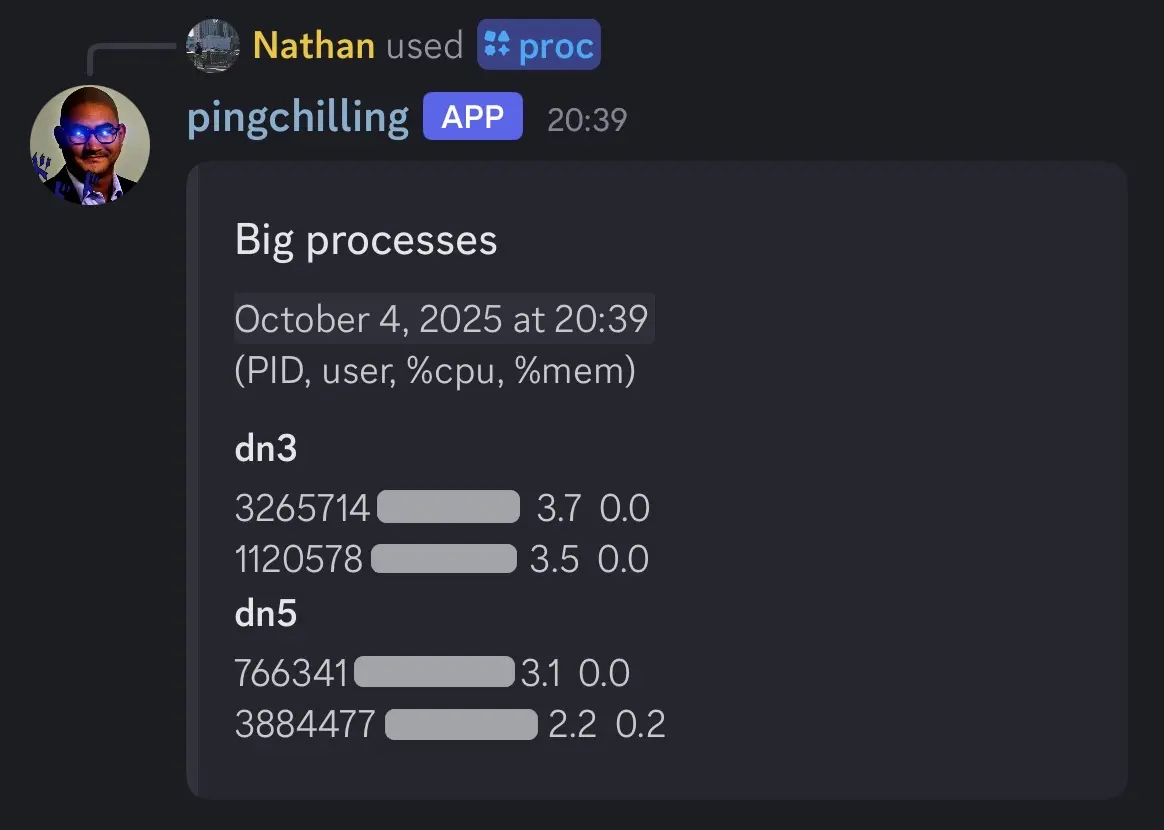Click the Nathan username in header

click(x=313, y=46)
